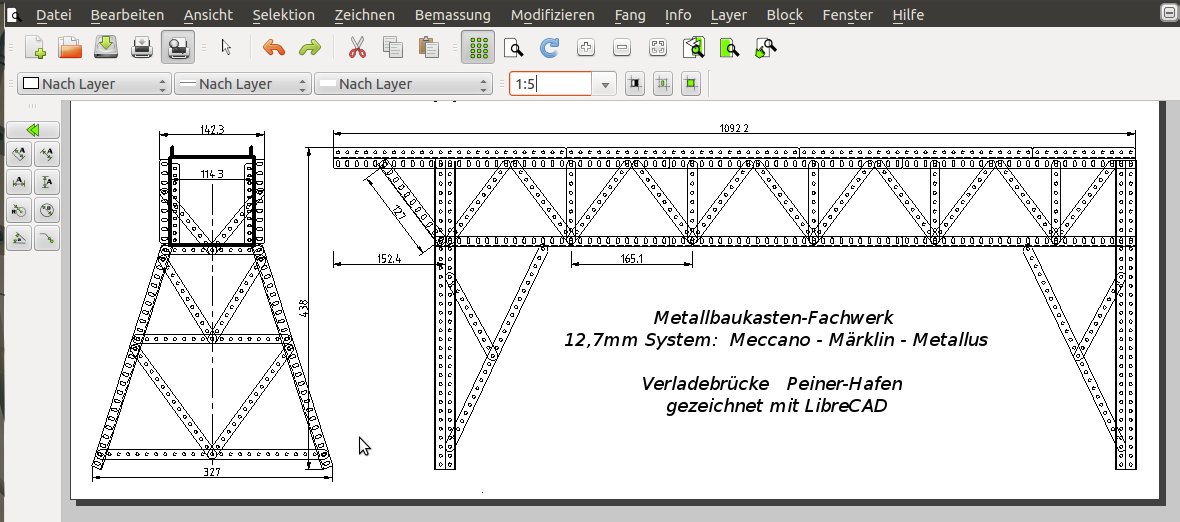Click the center to page icon

click(662, 83)
